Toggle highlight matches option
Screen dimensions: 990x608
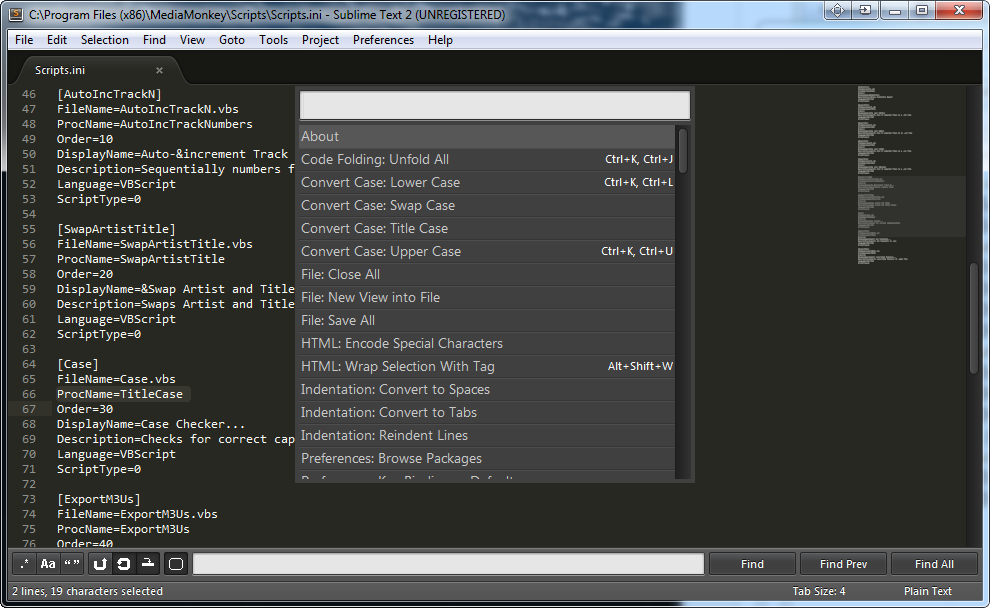[x=176, y=564]
